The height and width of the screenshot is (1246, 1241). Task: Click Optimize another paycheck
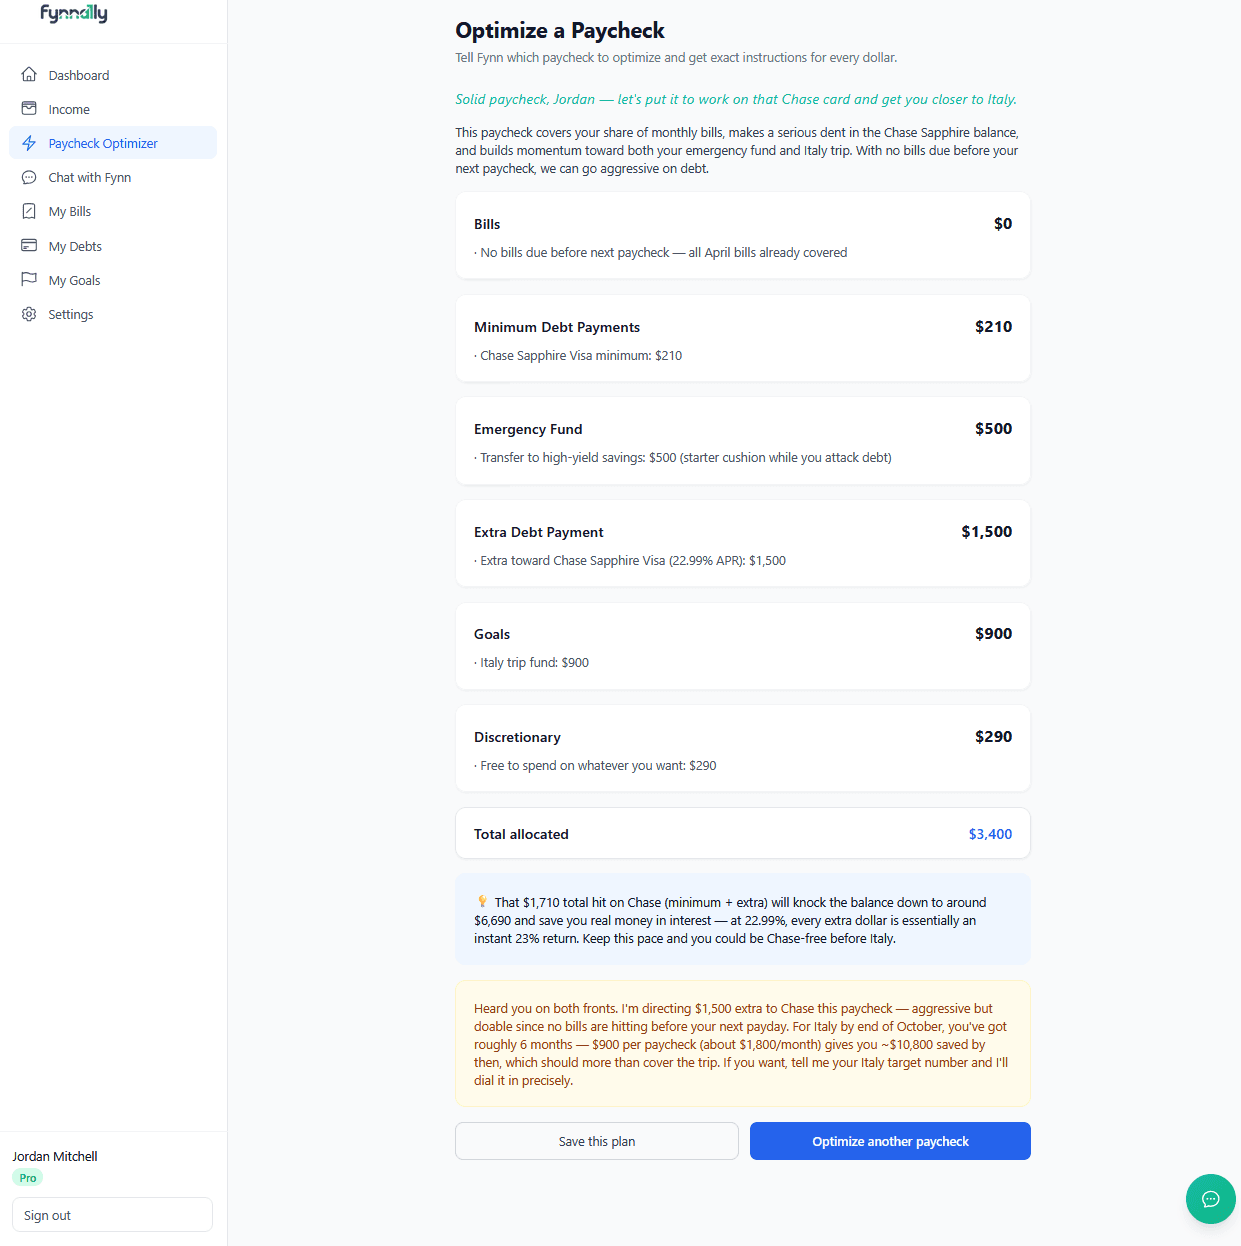pos(889,1141)
